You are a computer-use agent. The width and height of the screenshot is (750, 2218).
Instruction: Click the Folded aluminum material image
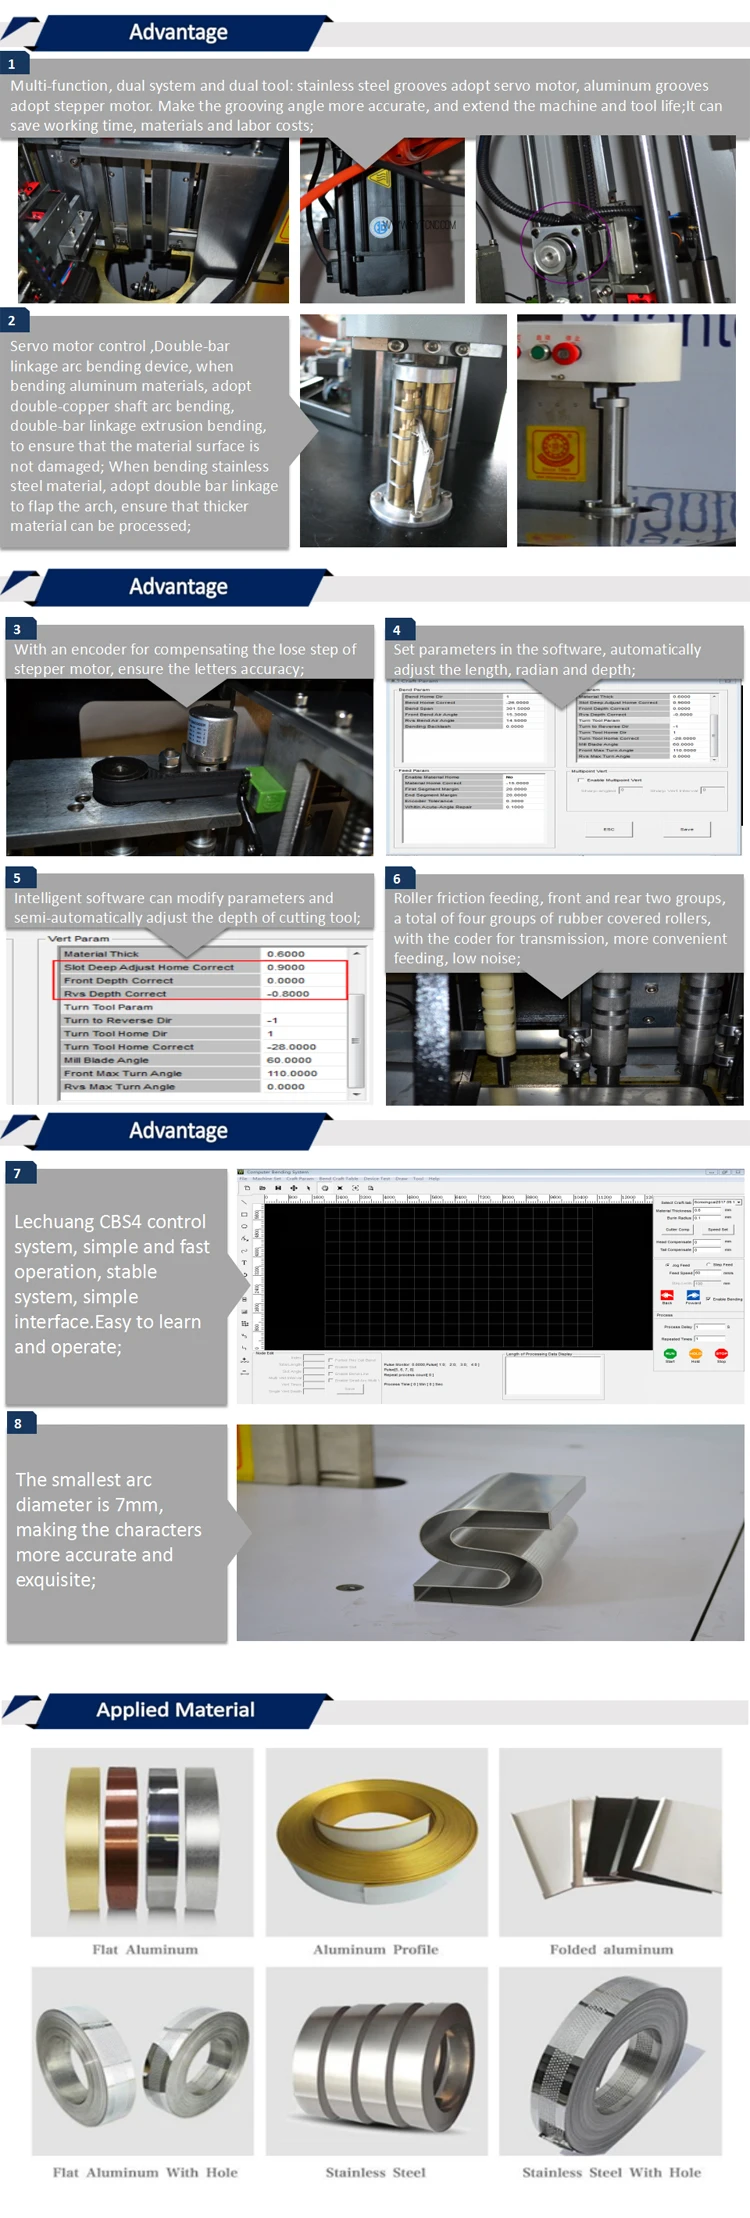(611, 1842)
